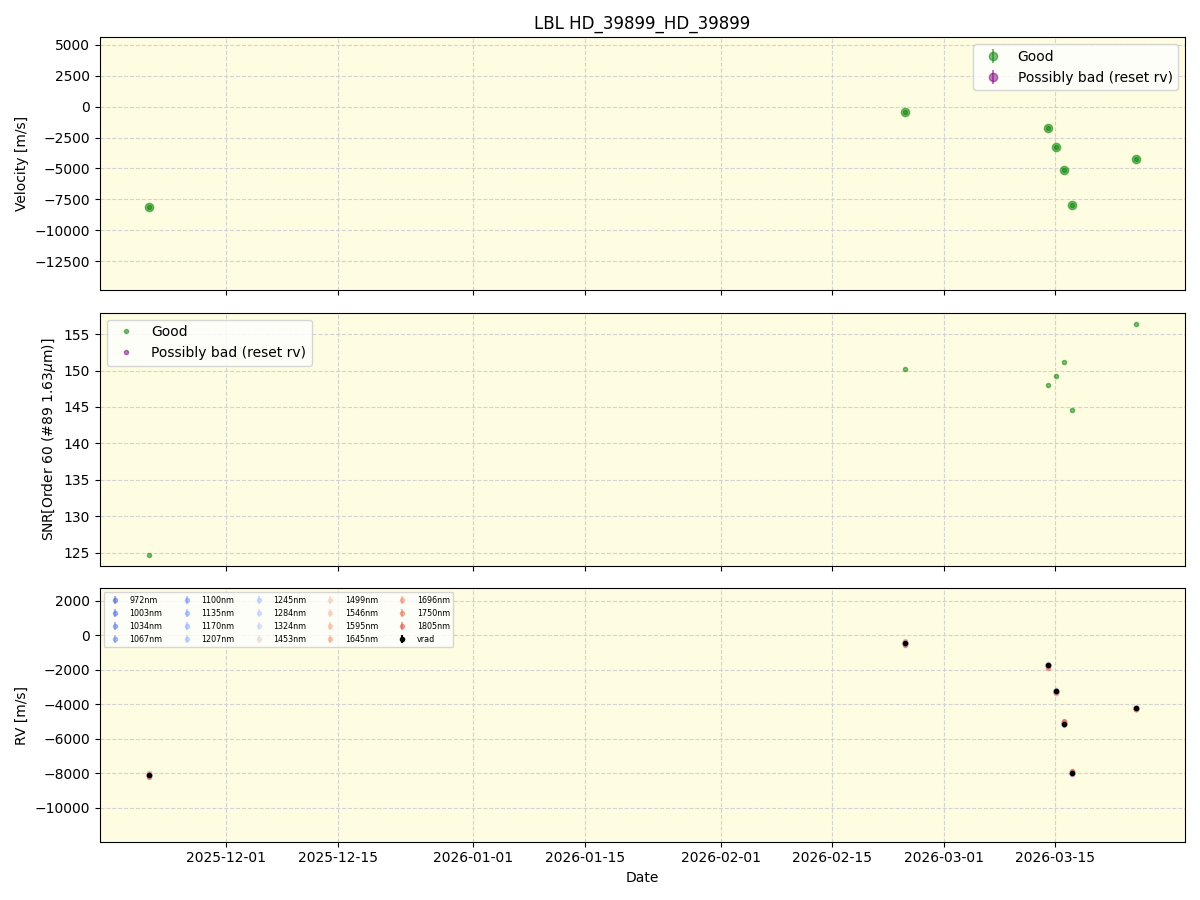This screenshot has width=1200, height=900.
Task: Click the 2026-02-01 date tick label
Action: click(721, 856)
